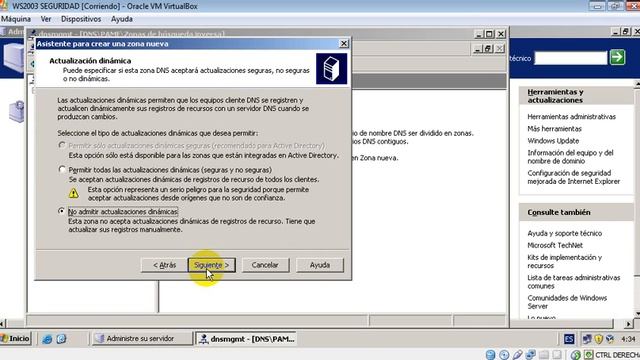Select 'Permitir todas las actualizaciones dinámicas' option
The height and width of the screenshot is (360, 640).
pos(62,169)
